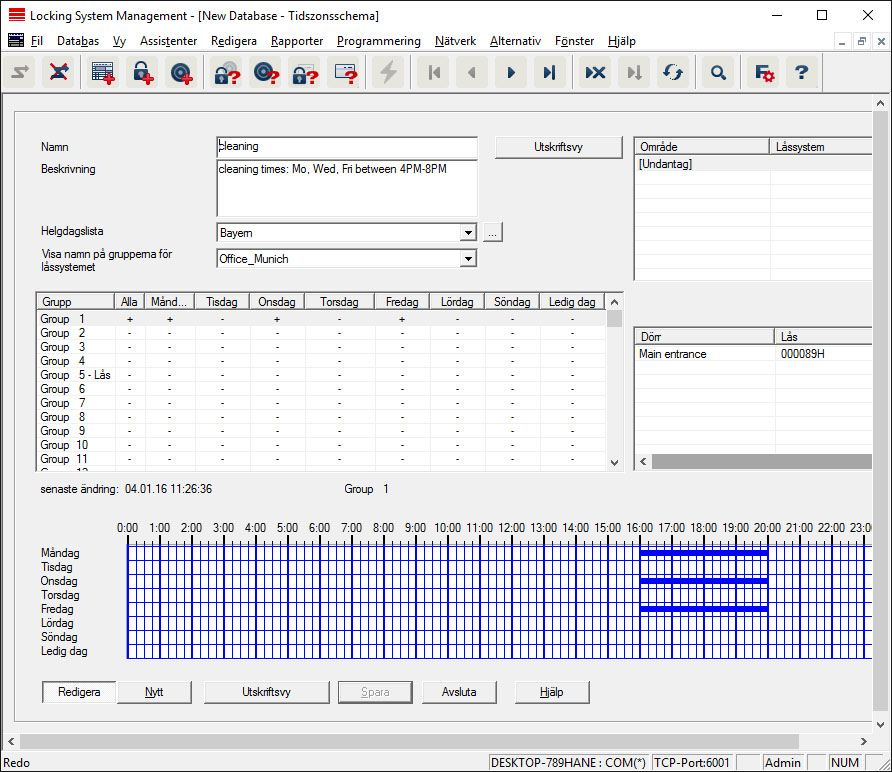Click the filter settings toolbar icon
Image resolution: width=892 pixels, height=772 pixels.
(764, 73)
